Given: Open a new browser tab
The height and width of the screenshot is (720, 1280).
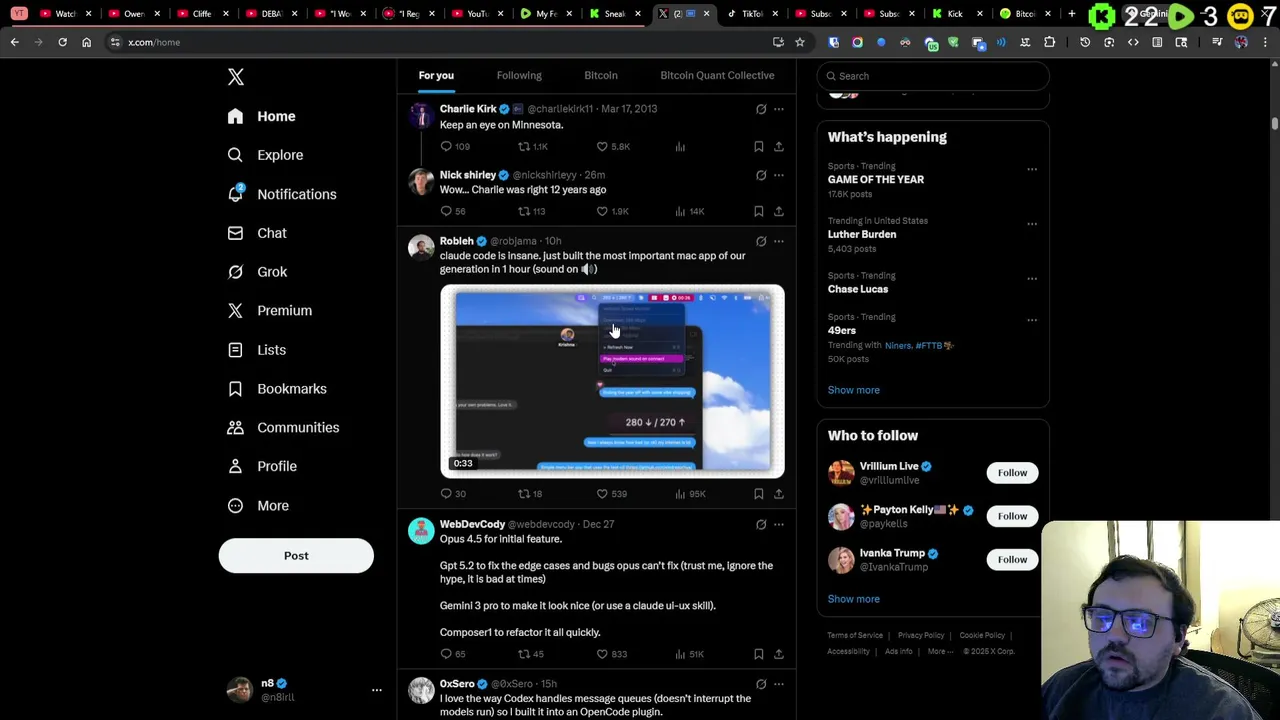Looking at the screenshot, I should (x=1072, y=14).
